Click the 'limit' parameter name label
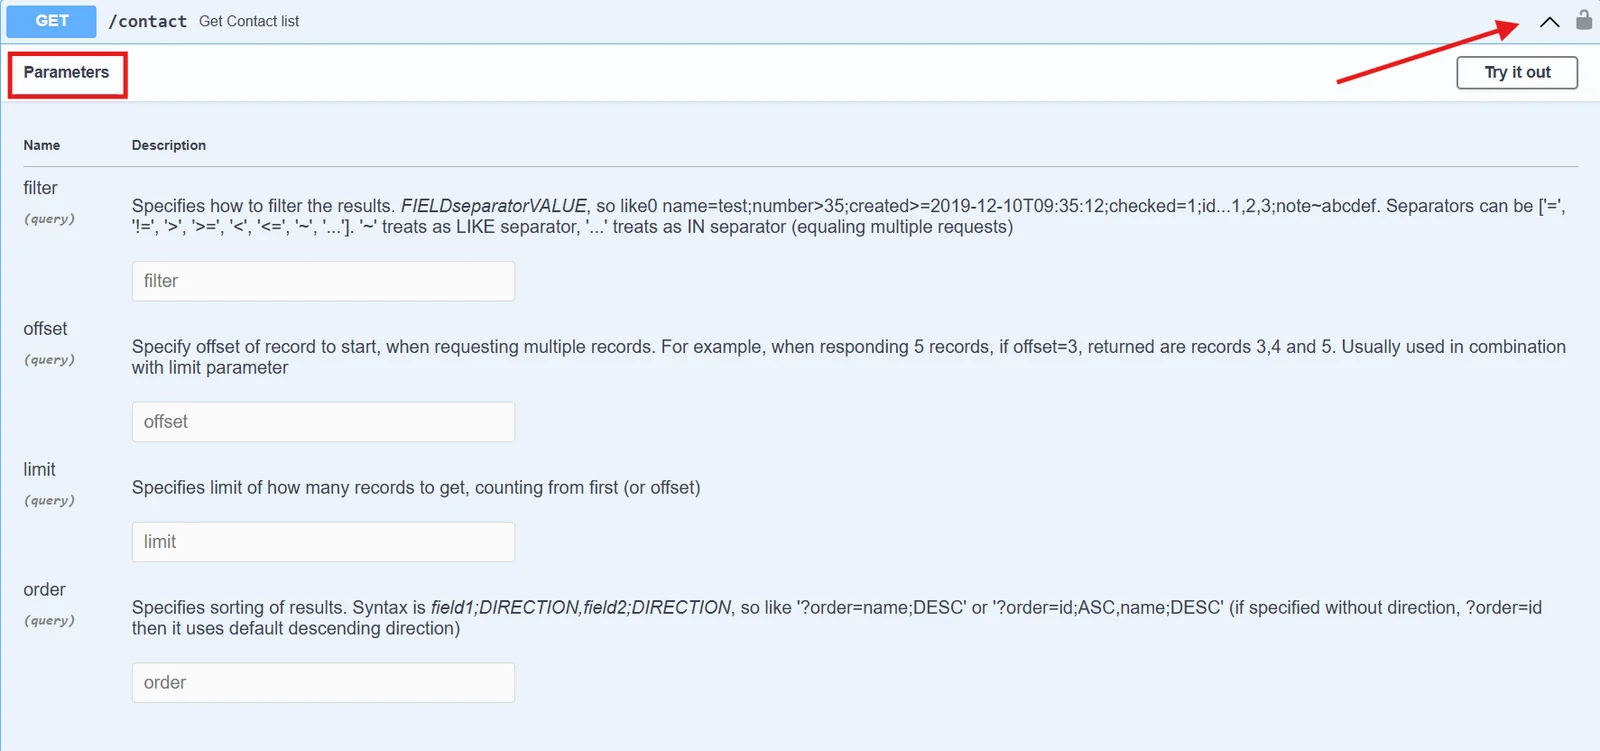Screen dimensions: 1600x751 (39, 470)
